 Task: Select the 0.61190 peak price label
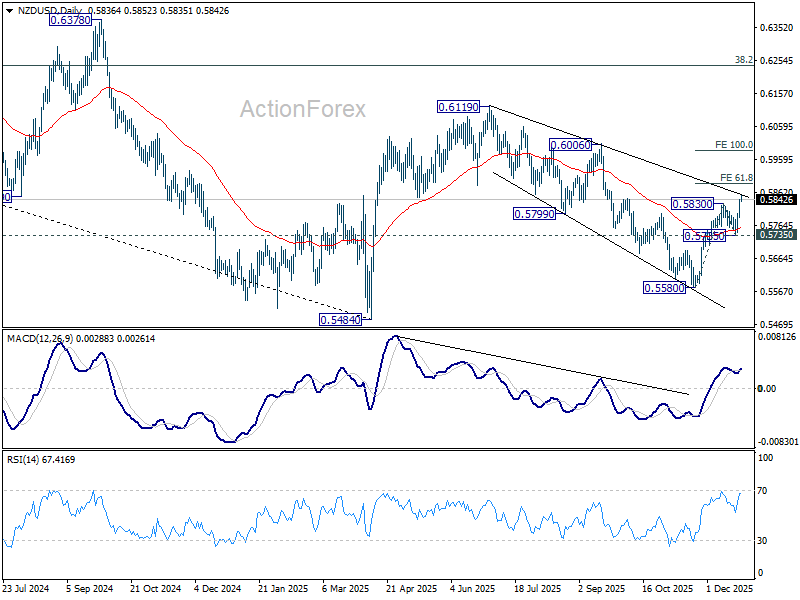(x=459, y=107)
